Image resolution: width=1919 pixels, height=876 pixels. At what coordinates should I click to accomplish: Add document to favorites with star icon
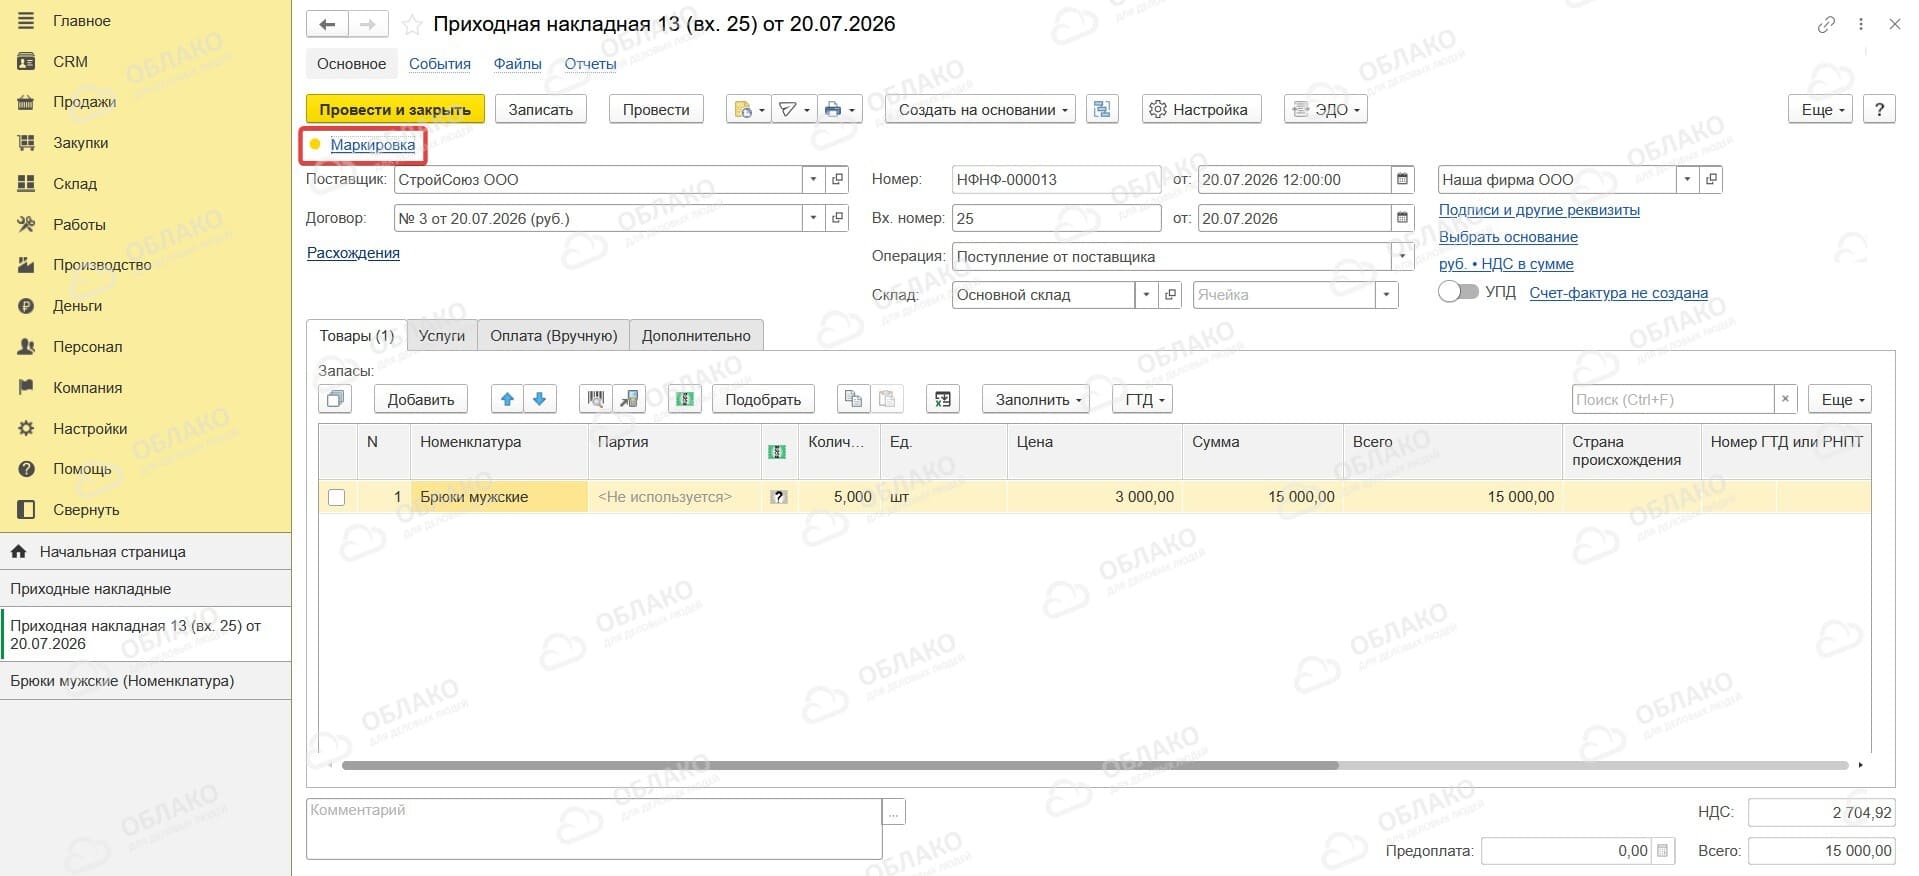[411, 25]
